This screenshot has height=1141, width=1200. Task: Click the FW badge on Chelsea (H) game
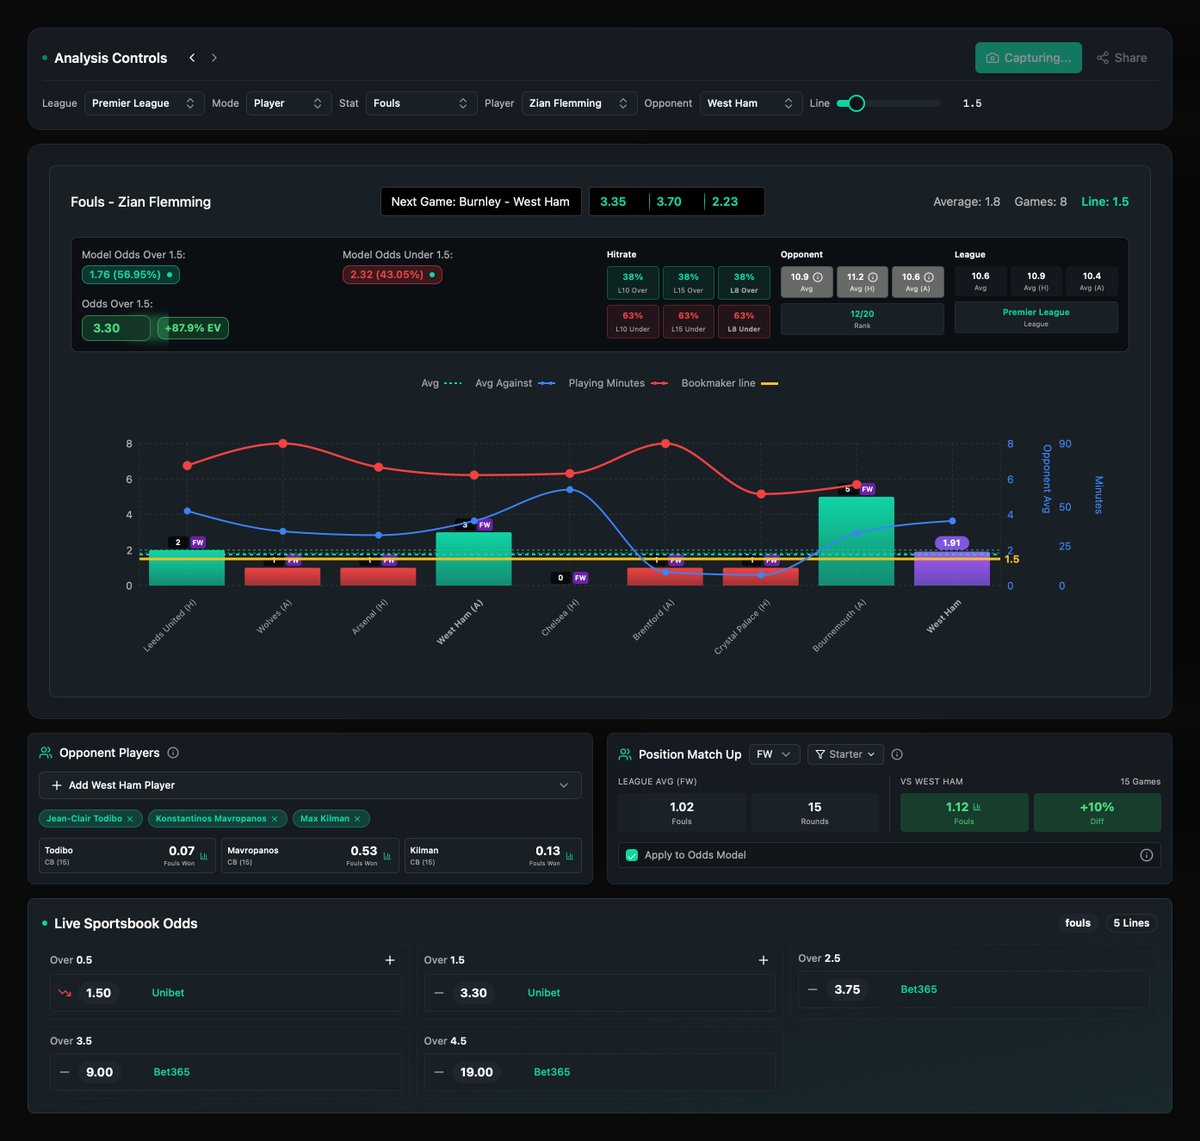(x=580, y=578)
